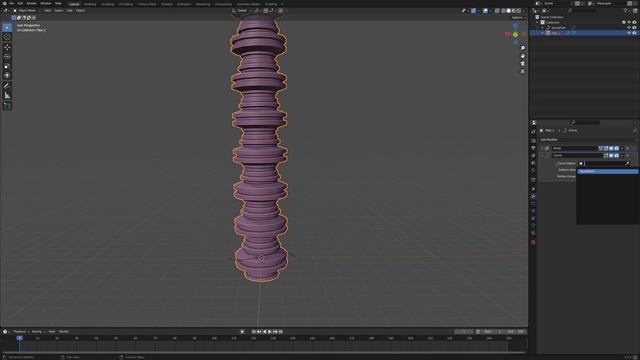Select the Select Box tool
640x360 pixels.
7,27
